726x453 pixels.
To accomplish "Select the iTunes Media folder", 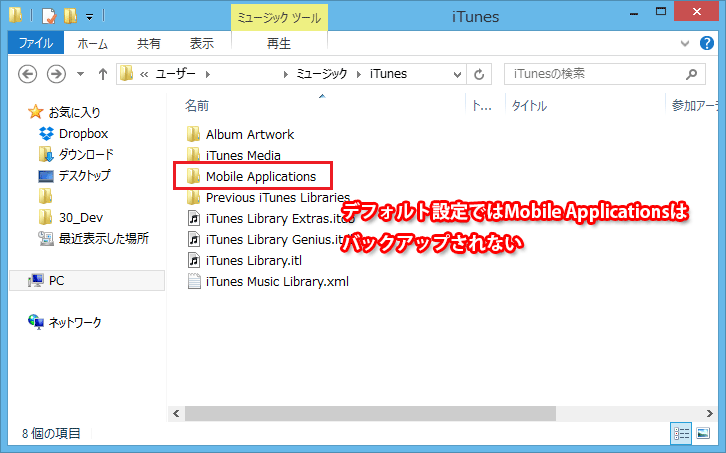I will coord(243,155).
